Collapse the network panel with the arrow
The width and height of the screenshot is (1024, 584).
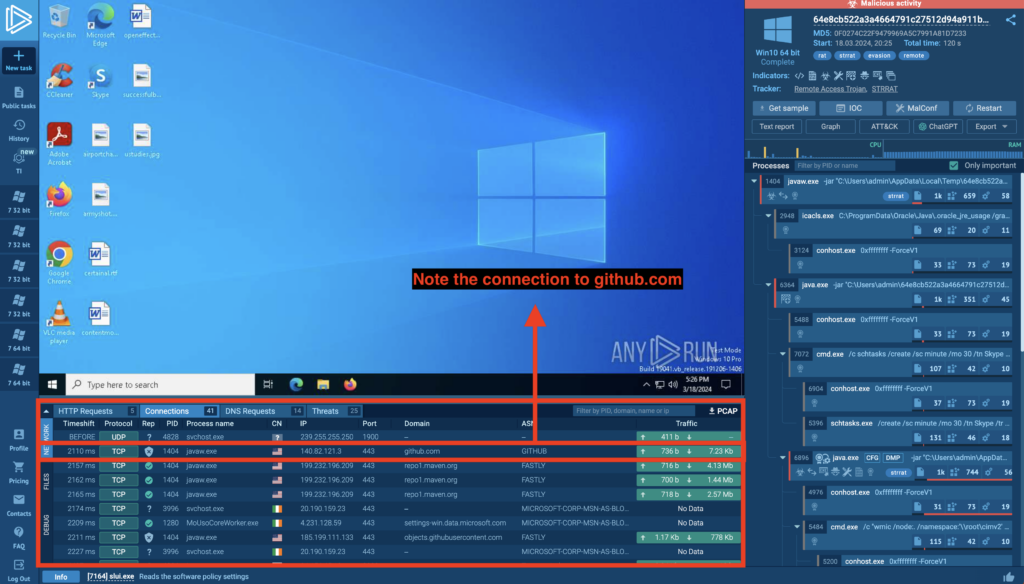(45, 411)
